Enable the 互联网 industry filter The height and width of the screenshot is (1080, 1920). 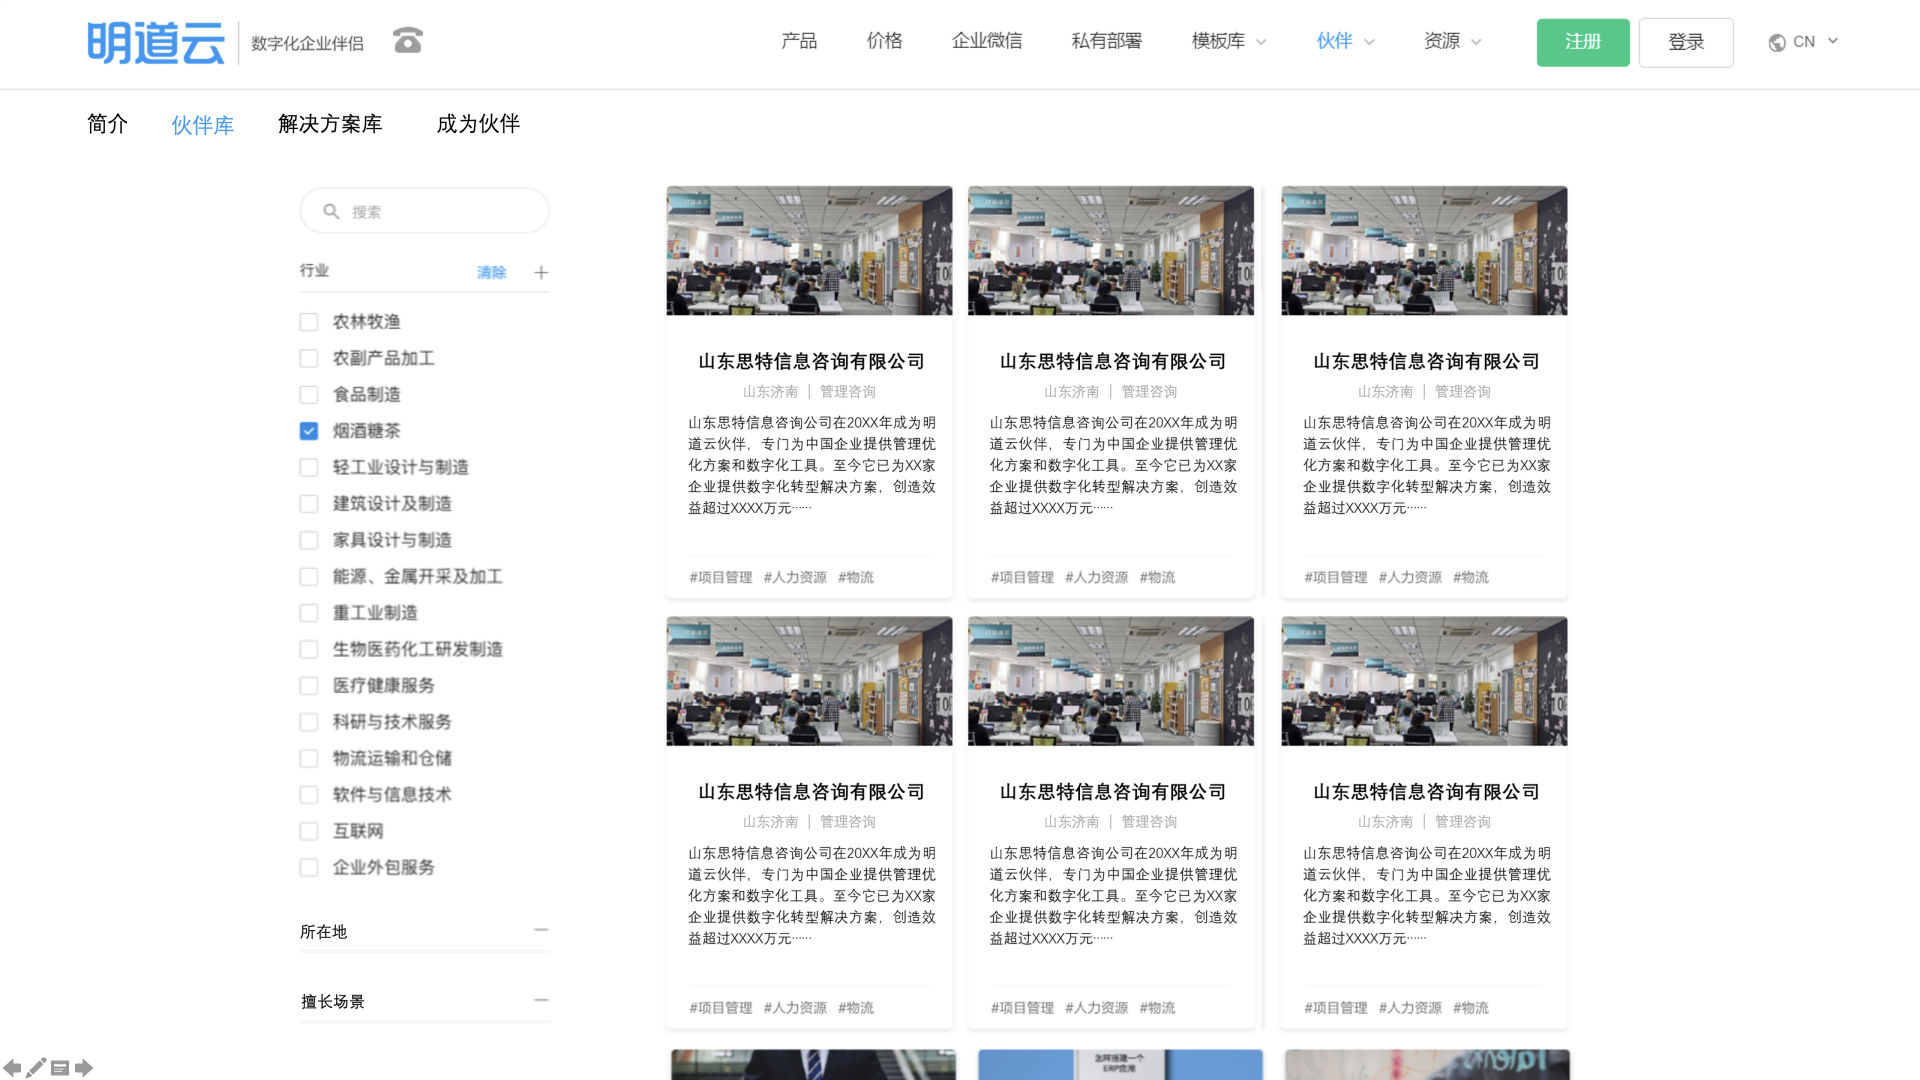click(309, 831)
